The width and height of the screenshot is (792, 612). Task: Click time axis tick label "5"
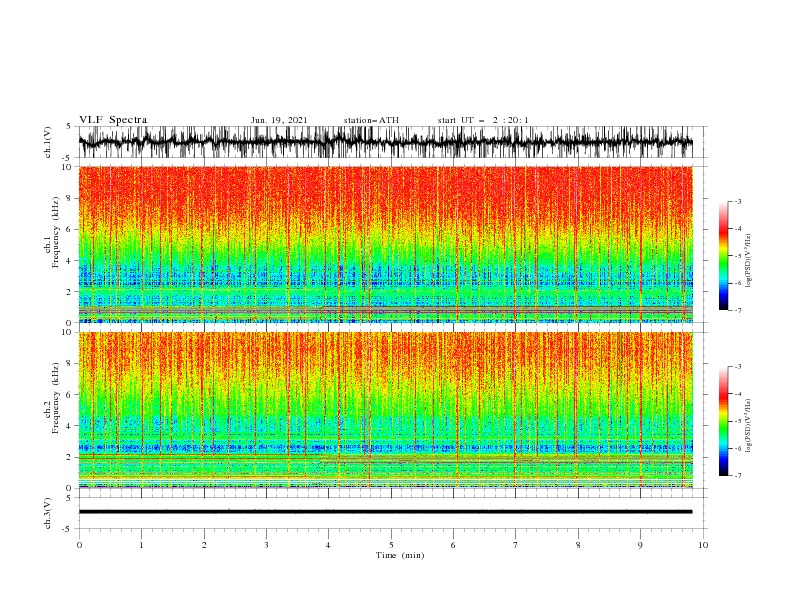[391, 545]
